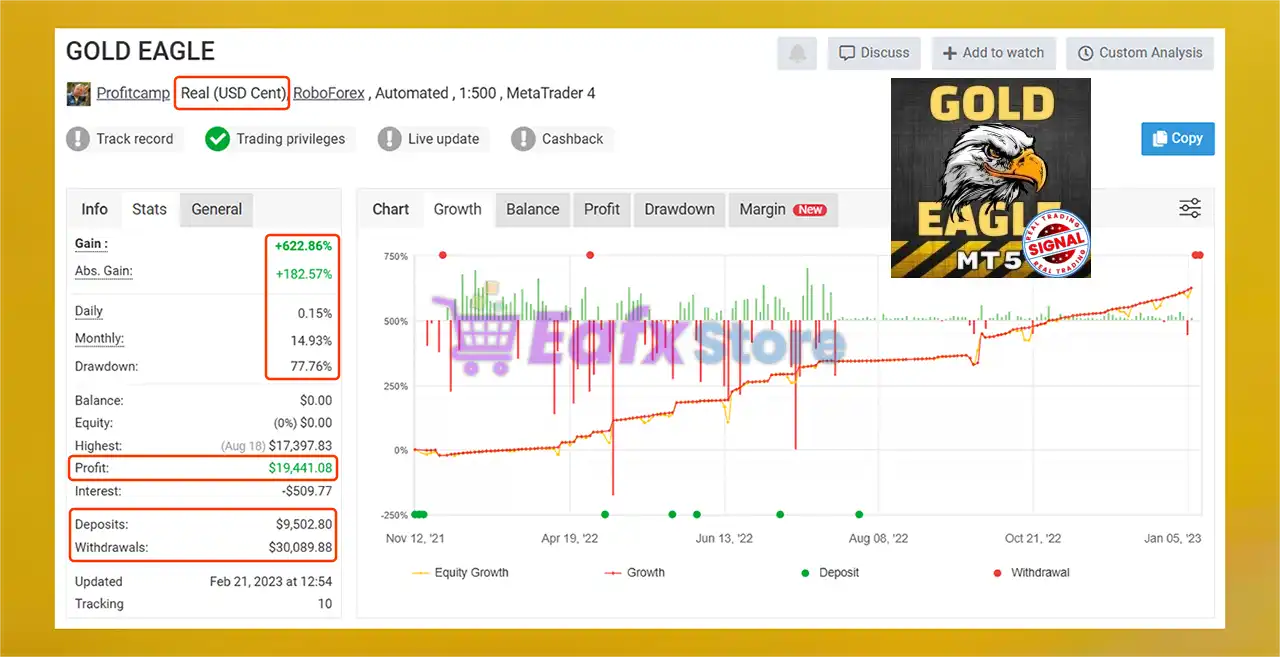Open the Discuss button
The width and height of the screenshot is (1280, 657).
pyautogui.click(x=874, y=53)
